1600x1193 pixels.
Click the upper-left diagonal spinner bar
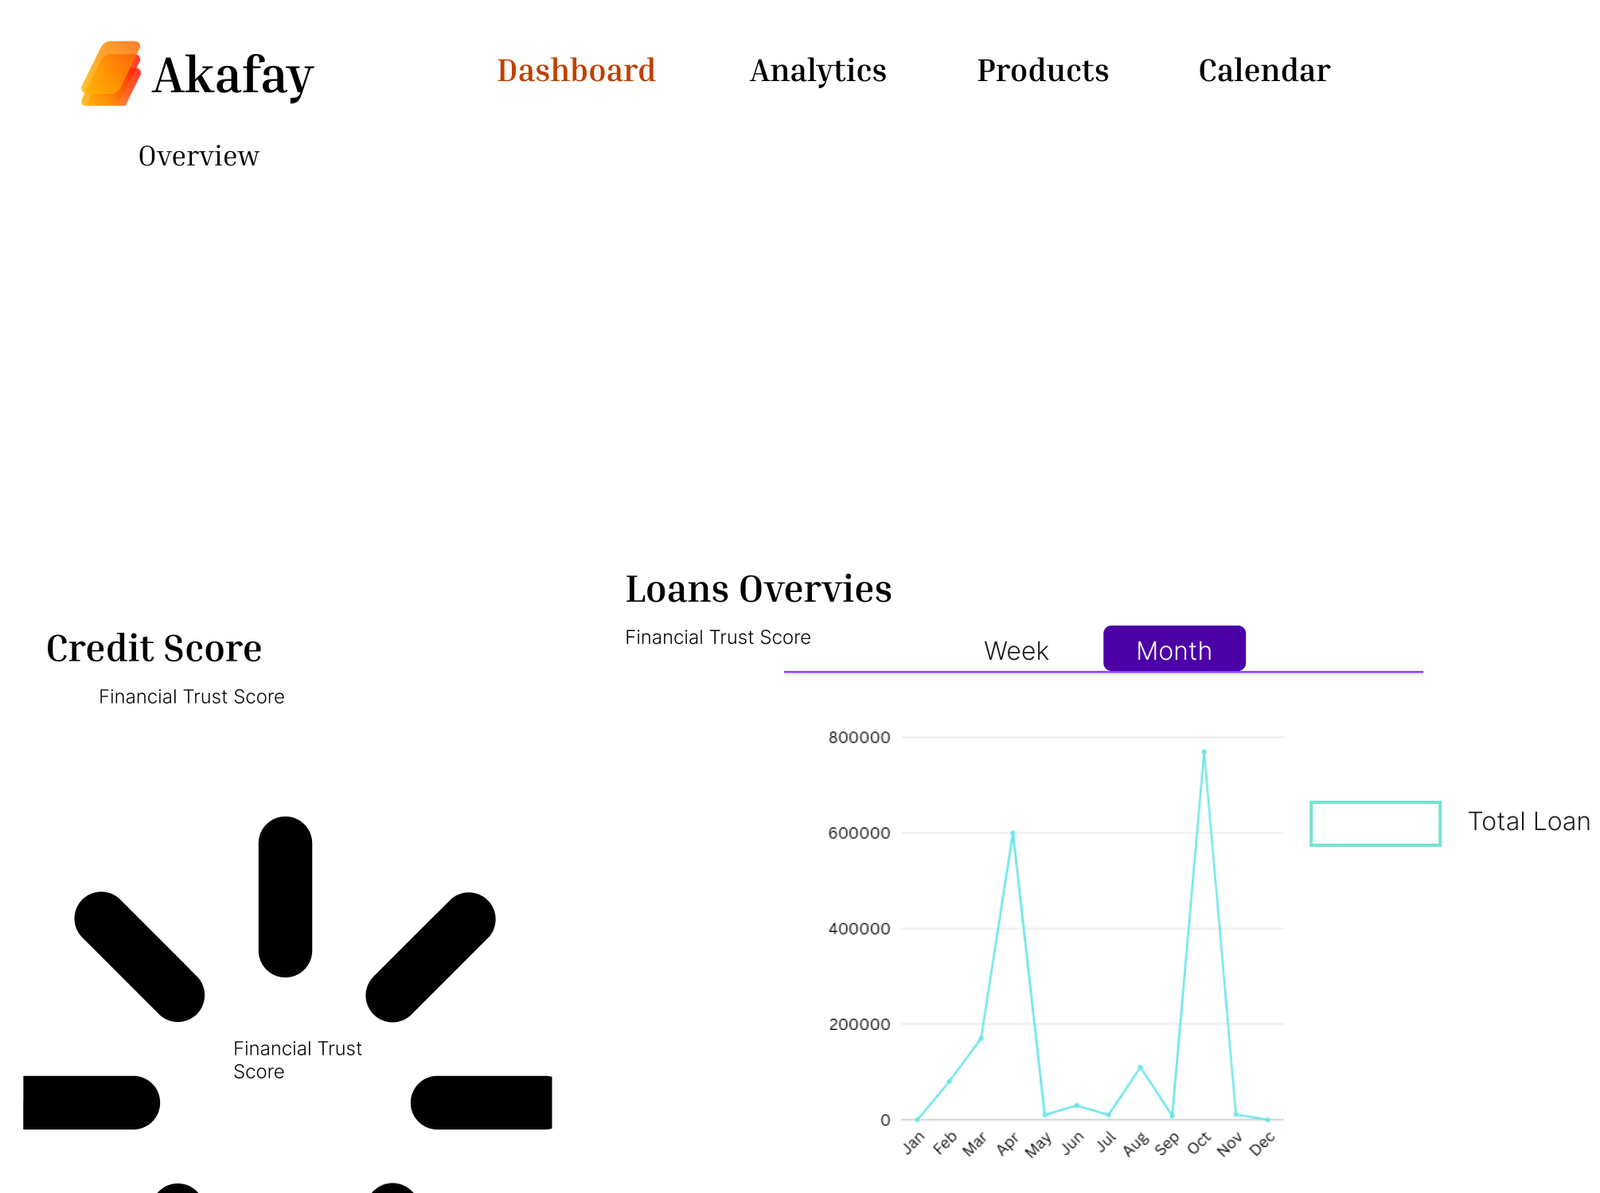tap(140, 956)
